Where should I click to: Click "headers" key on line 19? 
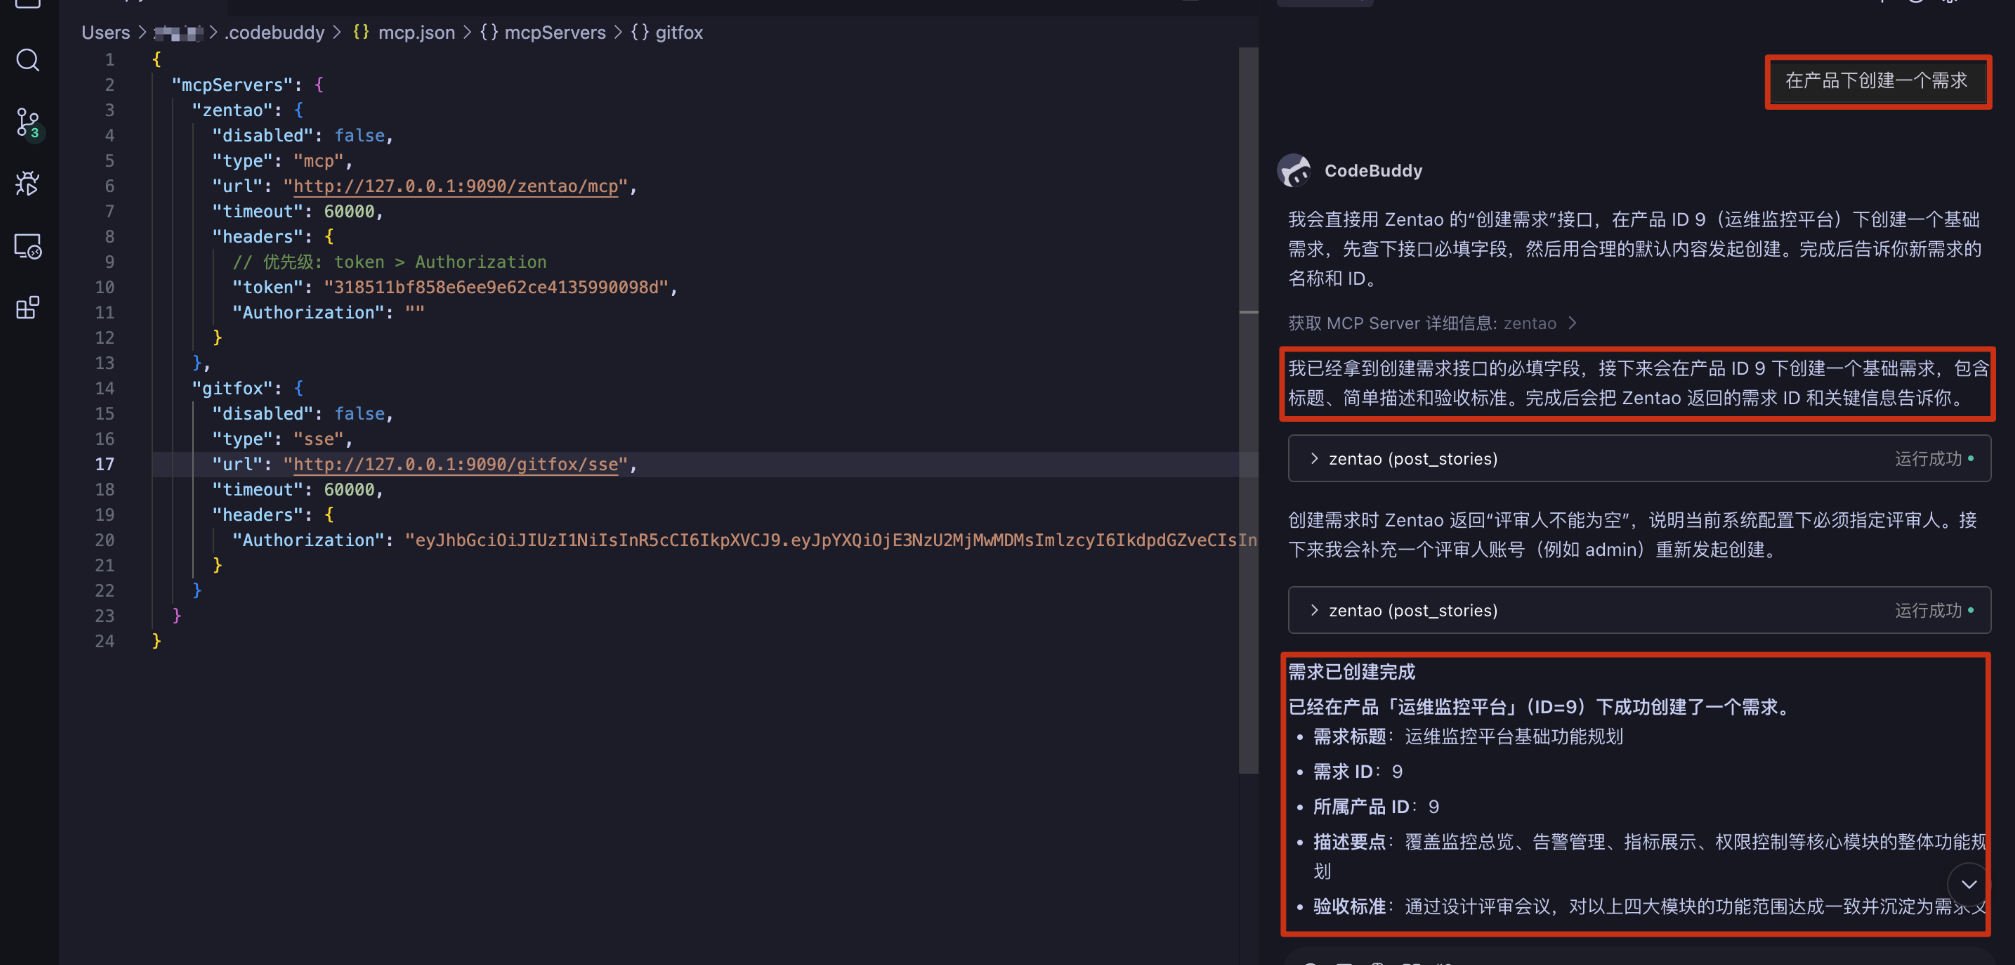coord(258,515)
